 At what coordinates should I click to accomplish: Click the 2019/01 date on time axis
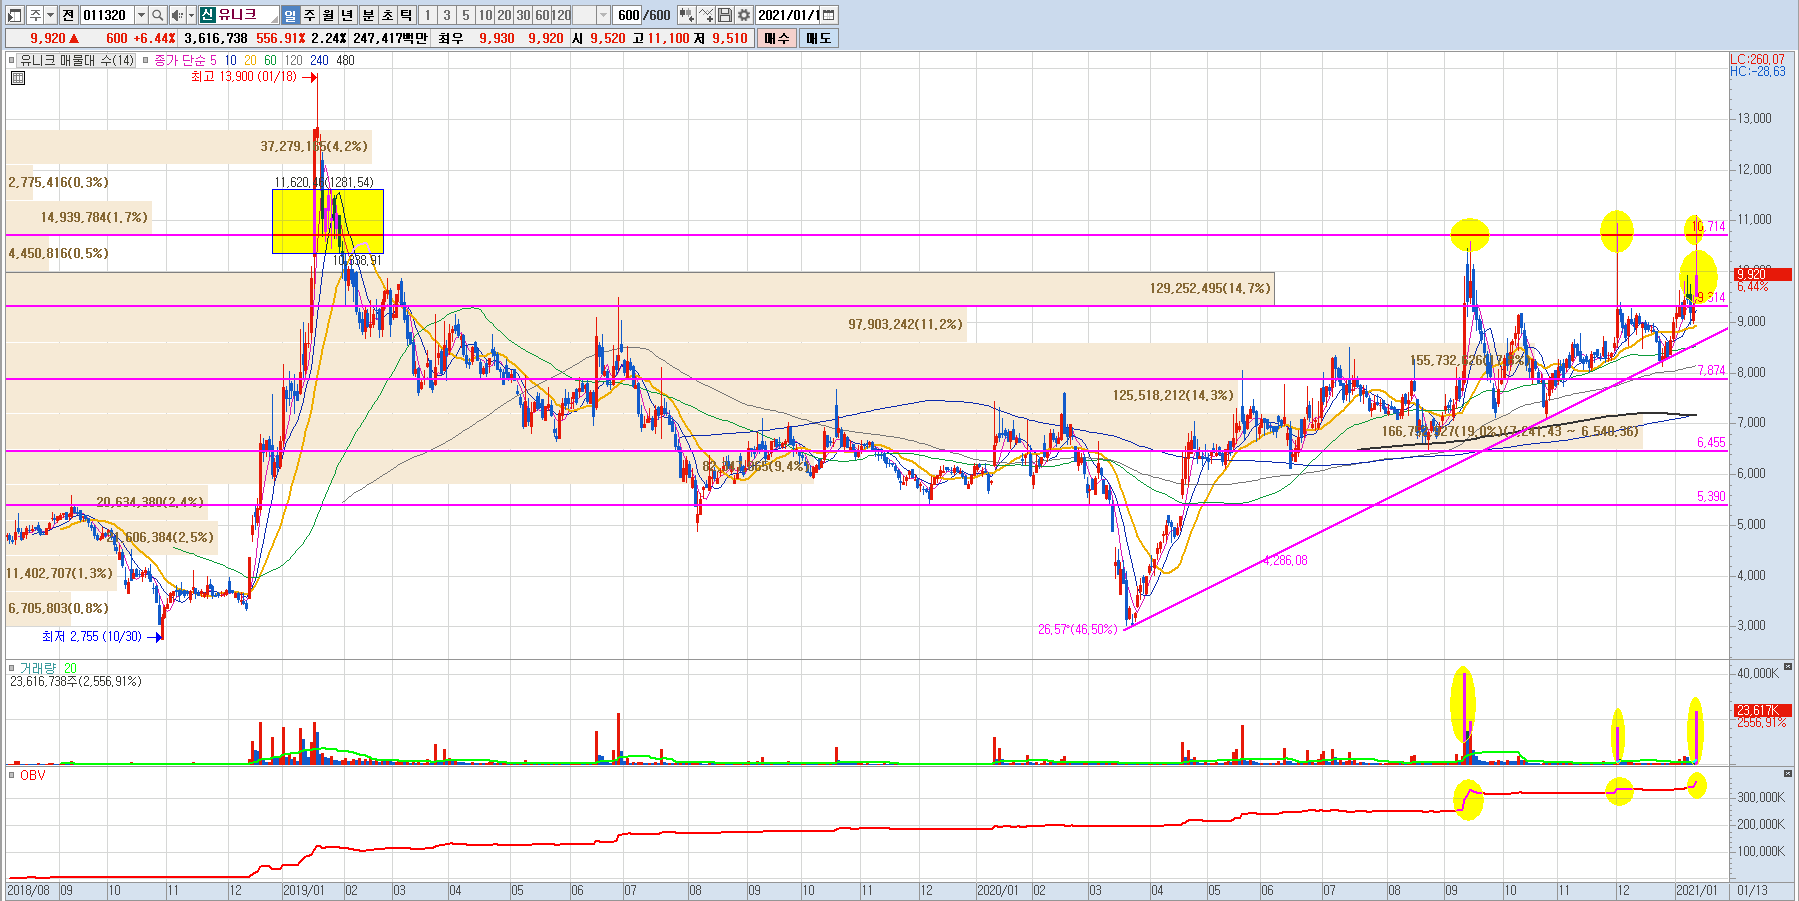click(304, 890)
